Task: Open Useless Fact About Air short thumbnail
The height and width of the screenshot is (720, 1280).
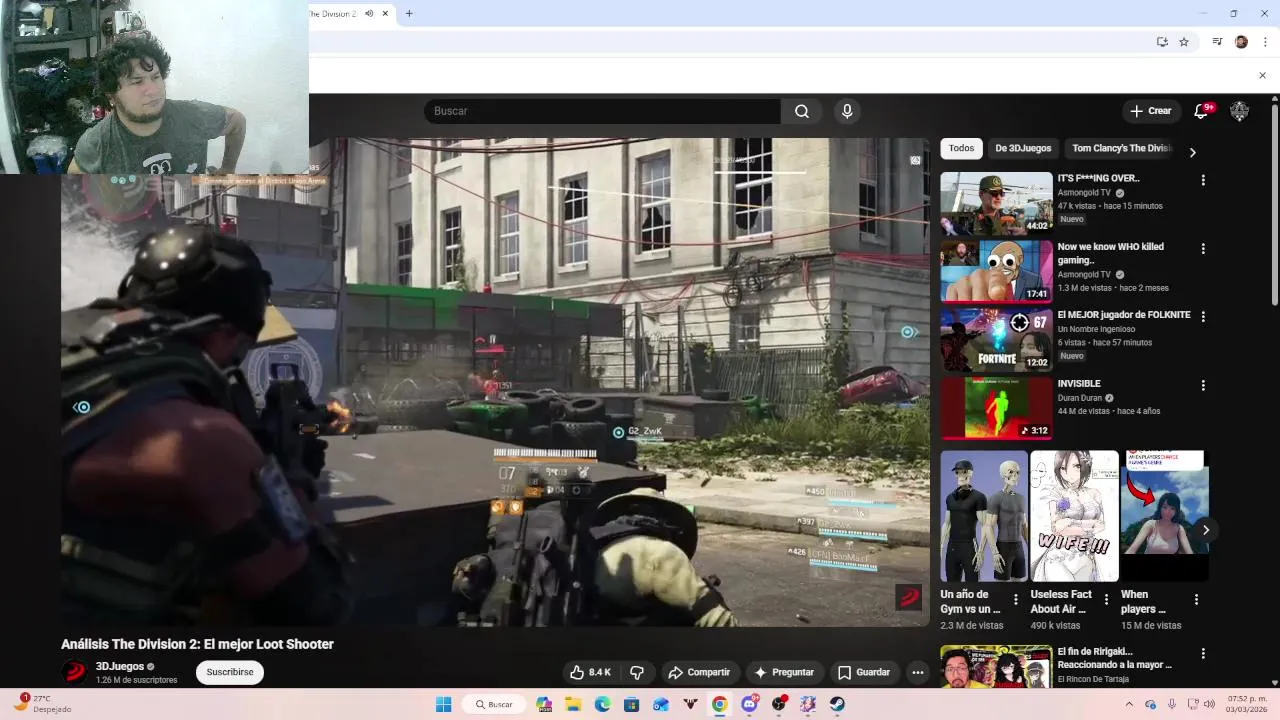Action: click(x=1074, y=516)
